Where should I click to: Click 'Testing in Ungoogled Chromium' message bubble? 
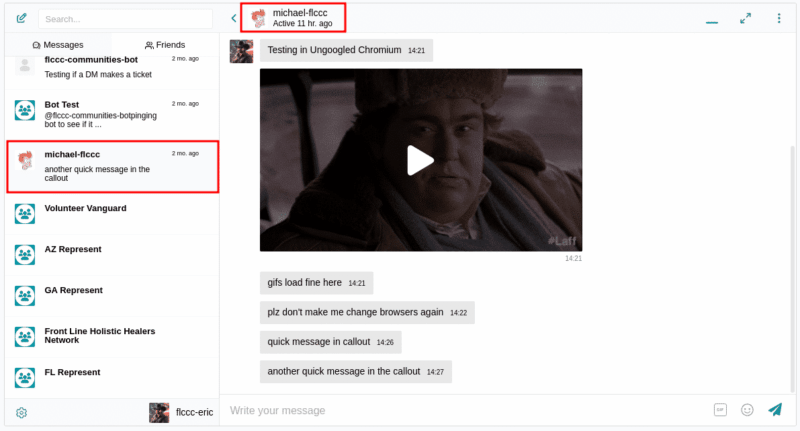(346, 50)
